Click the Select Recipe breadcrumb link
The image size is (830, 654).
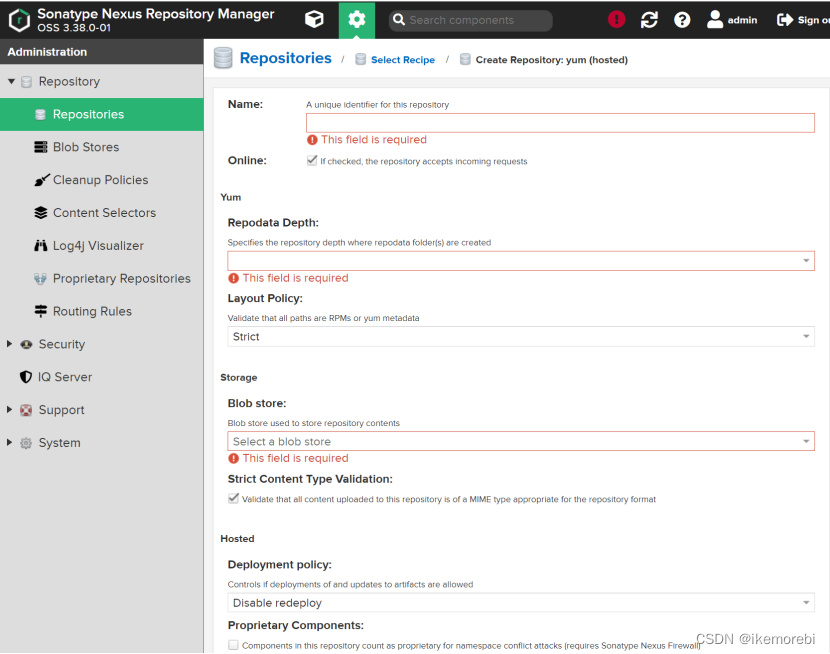403,60
